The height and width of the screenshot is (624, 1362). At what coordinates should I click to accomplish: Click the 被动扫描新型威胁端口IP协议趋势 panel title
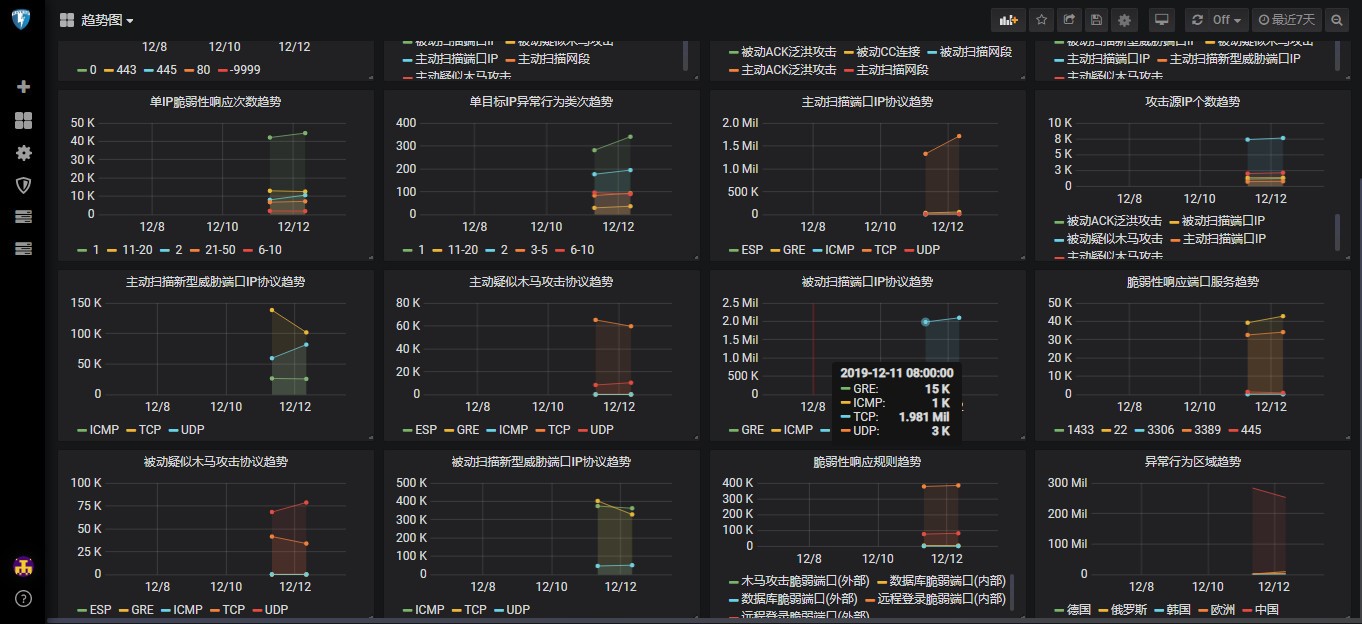coord(541,461)
